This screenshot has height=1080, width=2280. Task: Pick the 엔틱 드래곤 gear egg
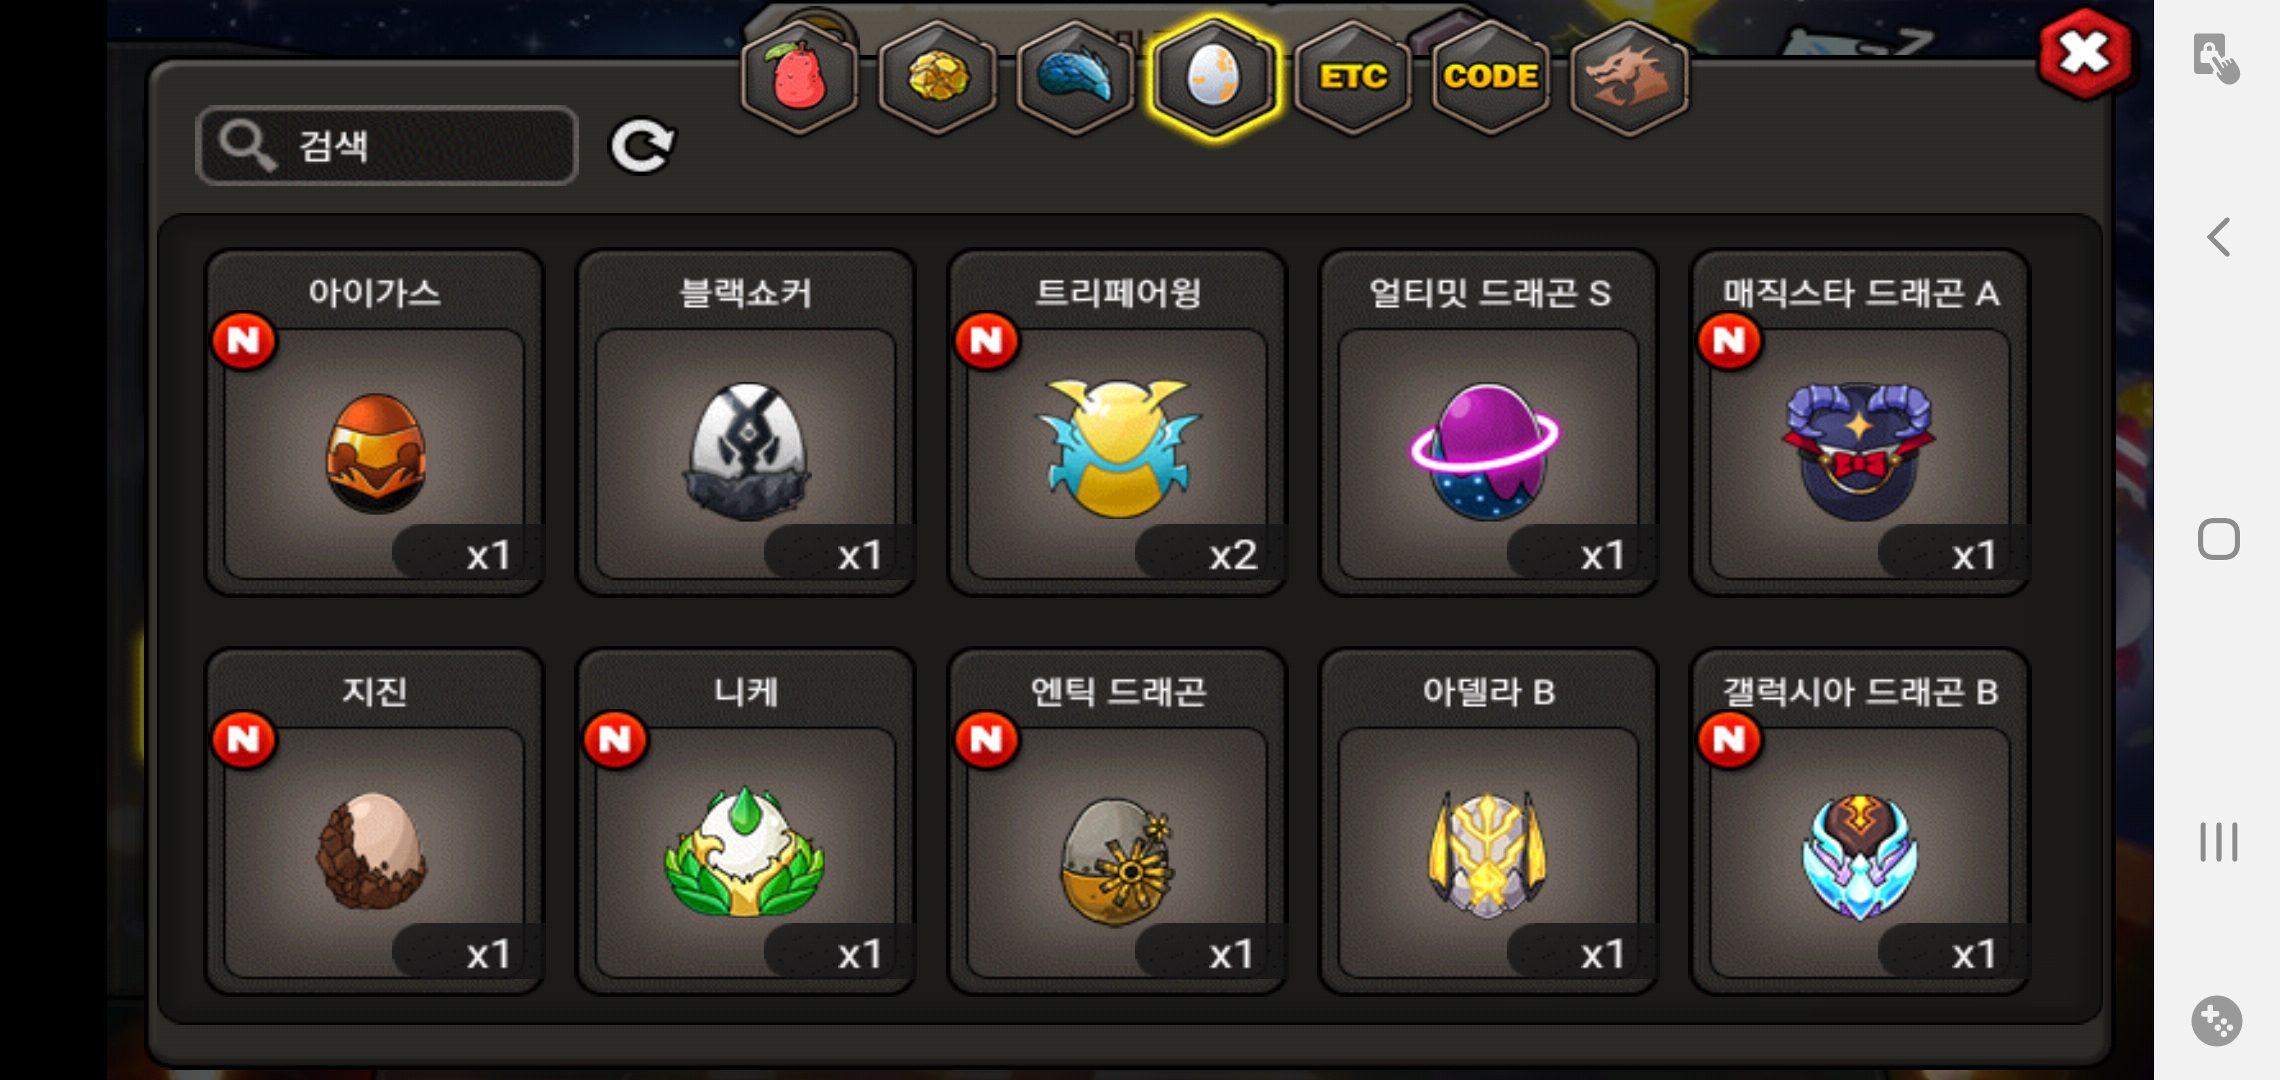1117,821
